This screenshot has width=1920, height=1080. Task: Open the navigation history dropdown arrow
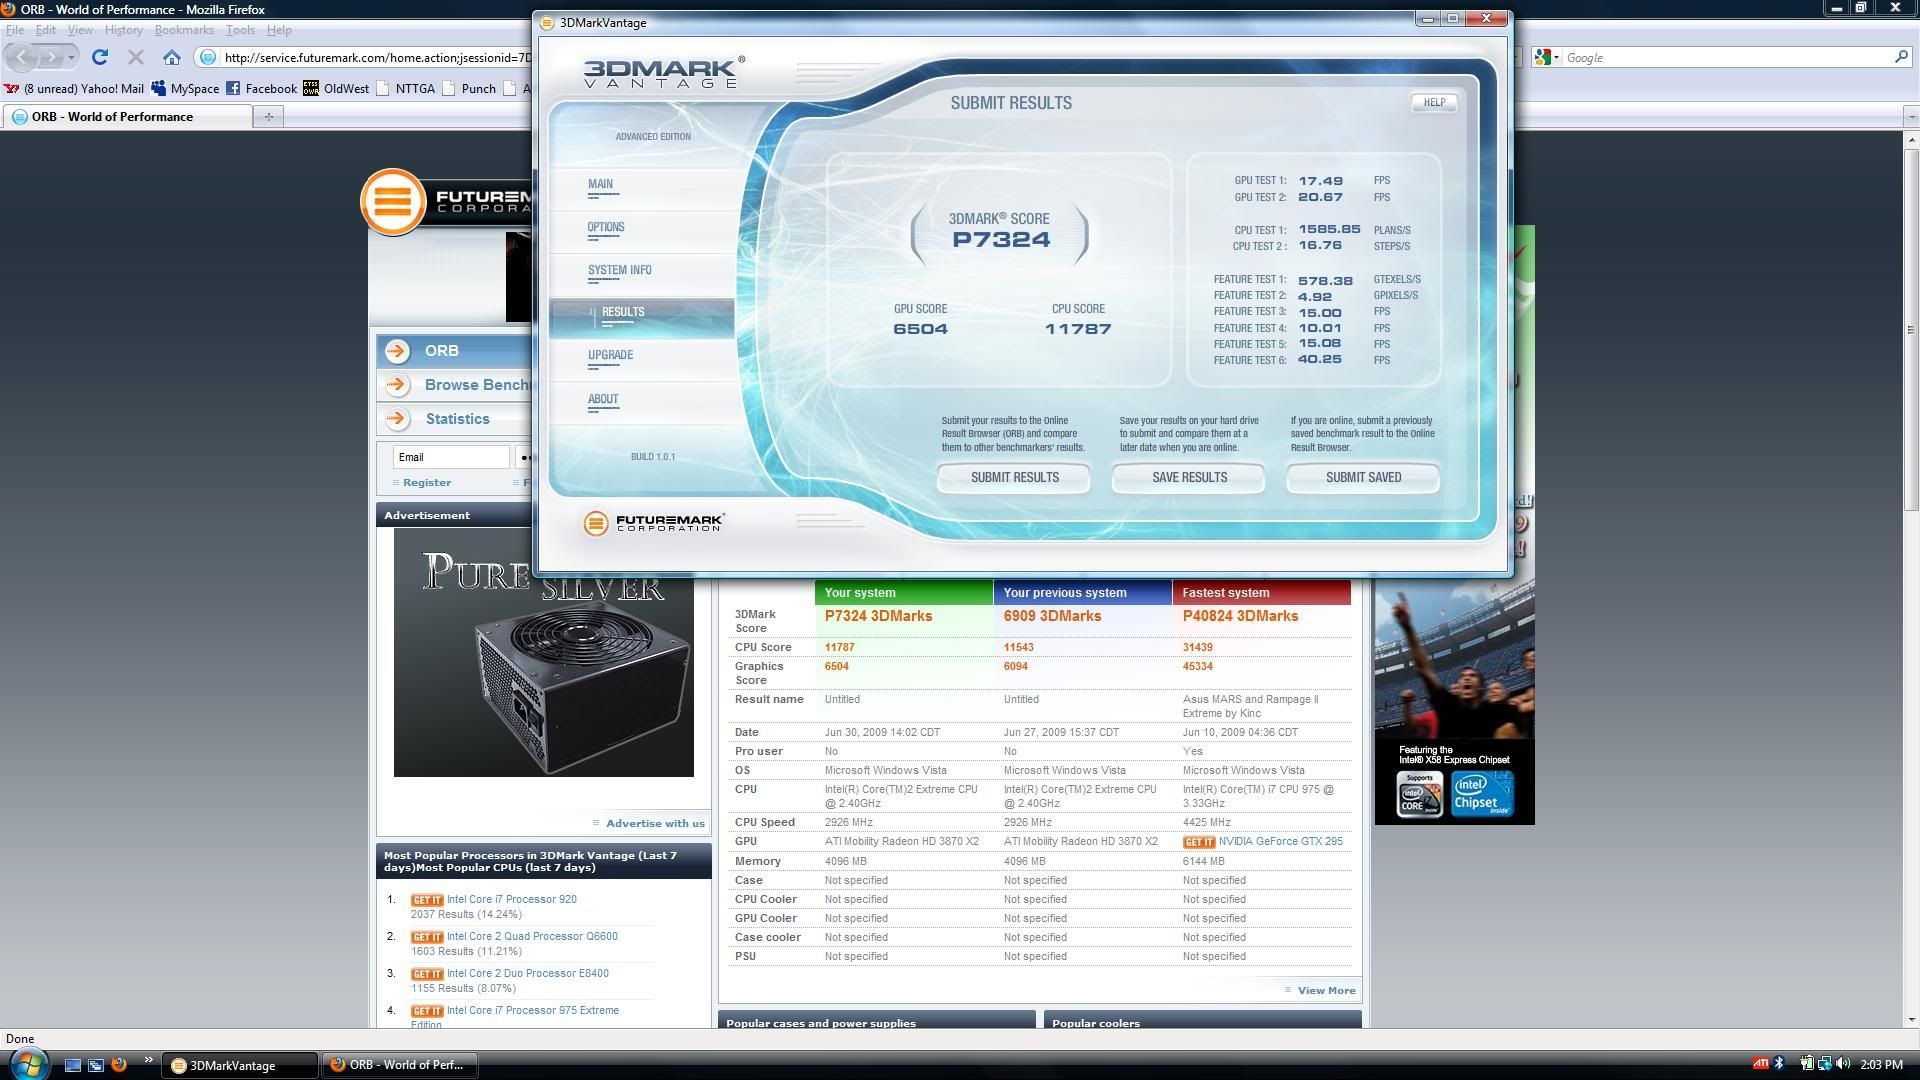click(x=71, y=58)
